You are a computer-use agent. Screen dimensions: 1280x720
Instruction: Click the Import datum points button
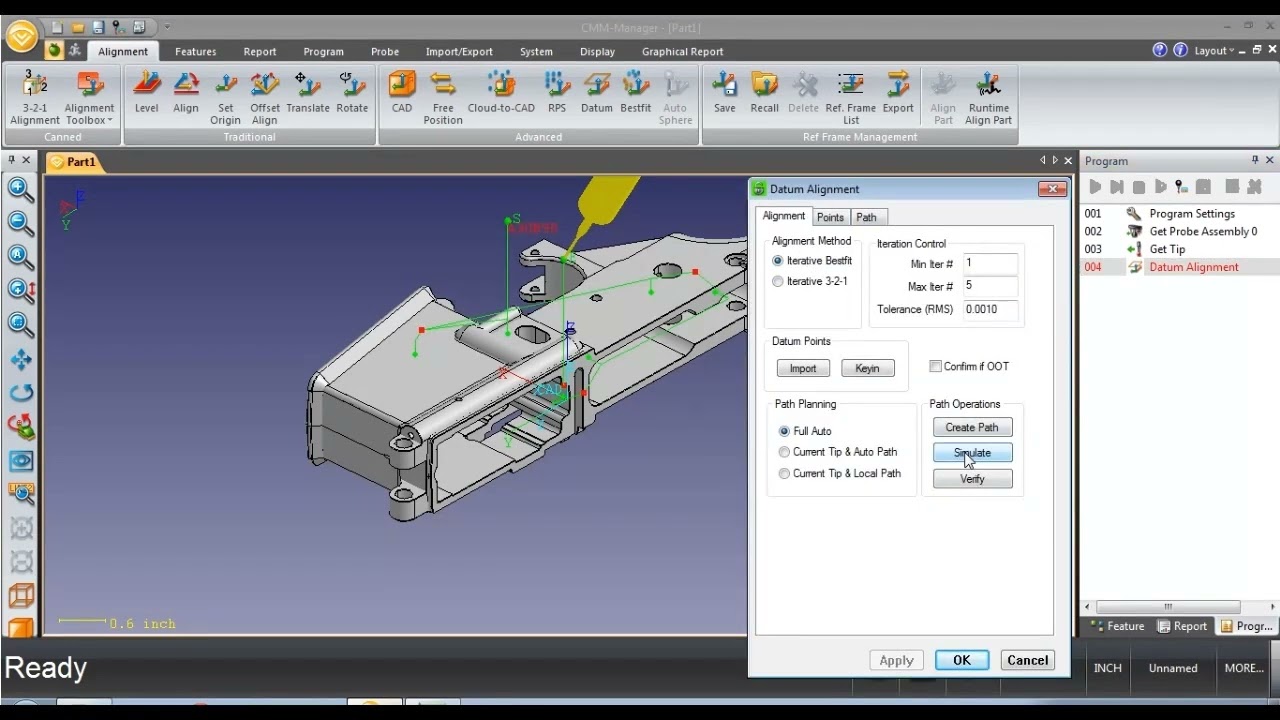click(x=803, y=368)
